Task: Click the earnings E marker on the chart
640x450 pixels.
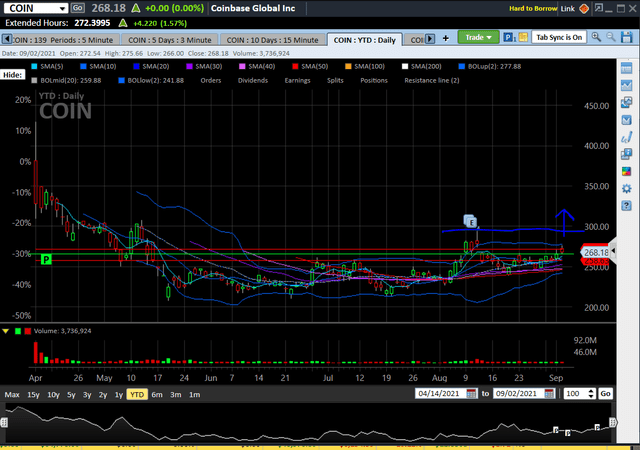Action: 471,222
